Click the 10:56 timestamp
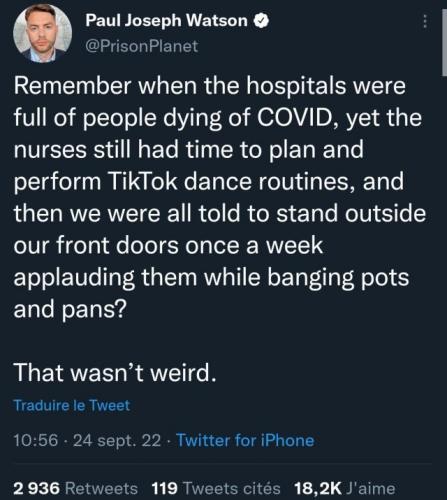Screen dimensions: 447x500 [x=36, y=440]
